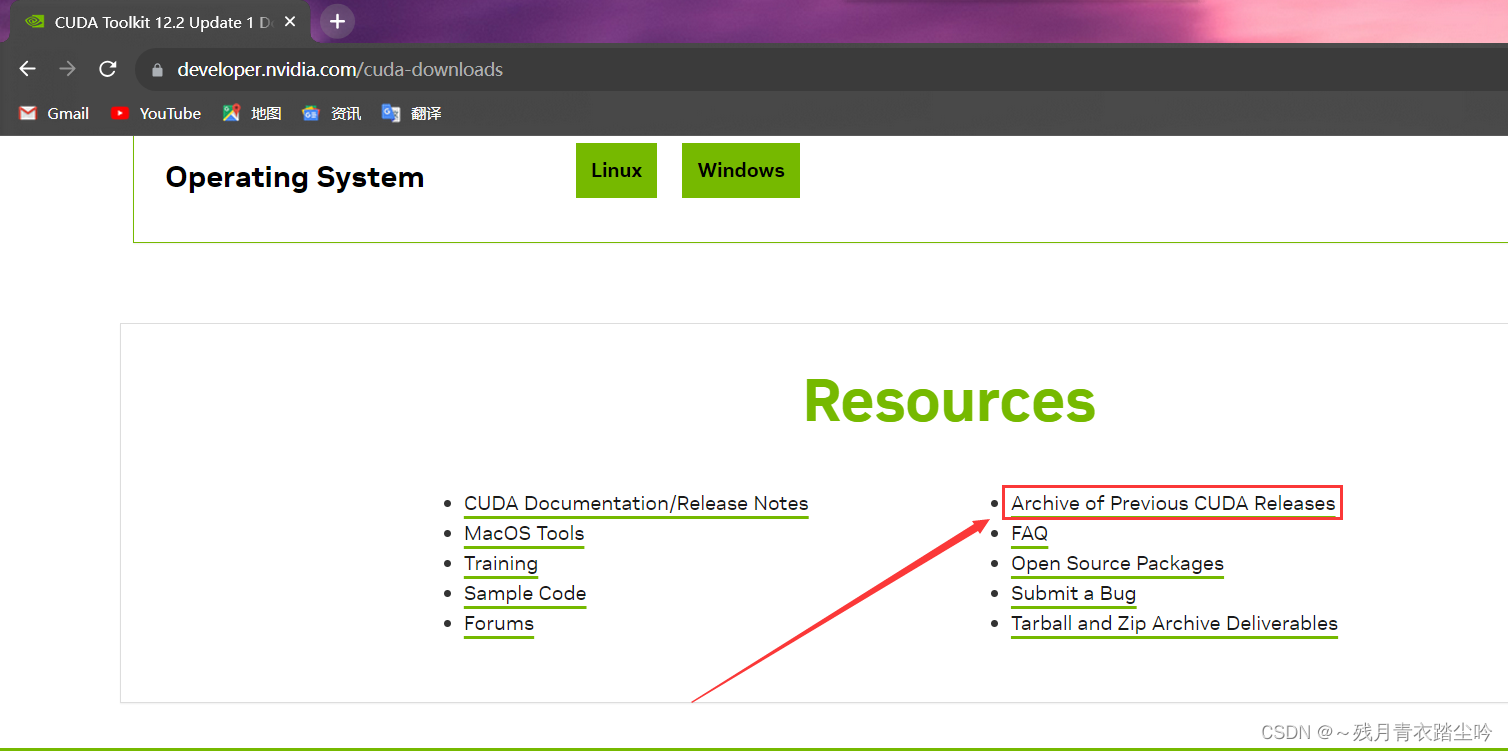Open the FAQ link
1508x751 pixels.
coord(1029,534)
